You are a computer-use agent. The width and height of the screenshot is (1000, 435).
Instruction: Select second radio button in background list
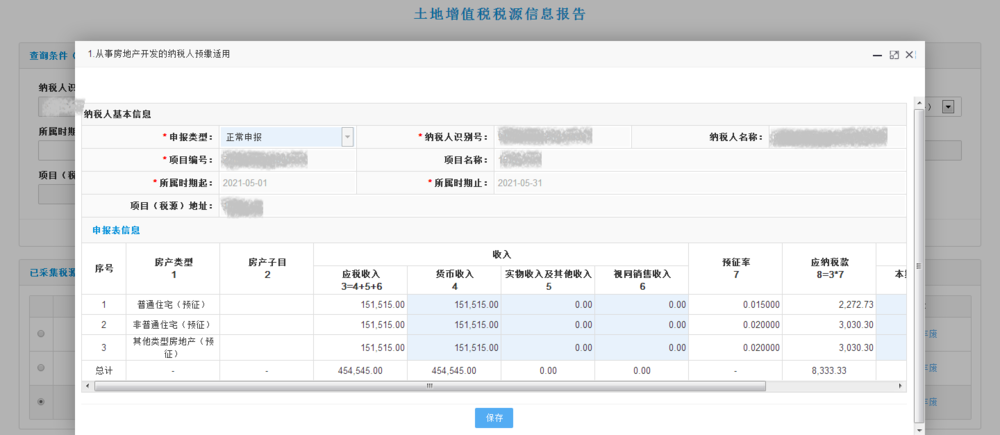pyautogui.click(x=41, y=367)
